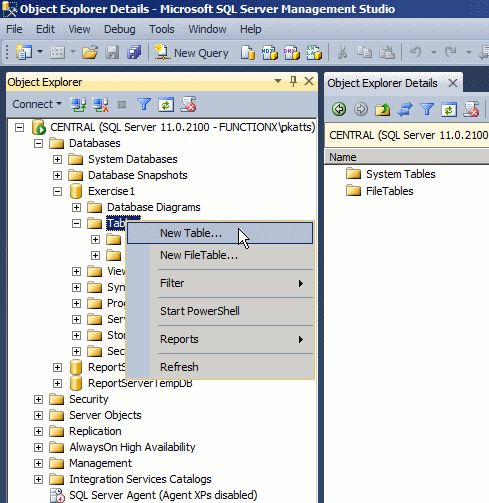Screen dimensions: 489x503
Task: Collapse the Databases node
Action: (39, 144)
